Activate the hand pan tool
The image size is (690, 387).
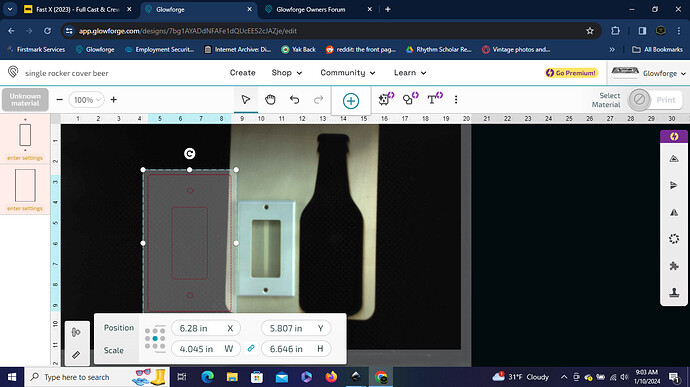pos(270,100)
